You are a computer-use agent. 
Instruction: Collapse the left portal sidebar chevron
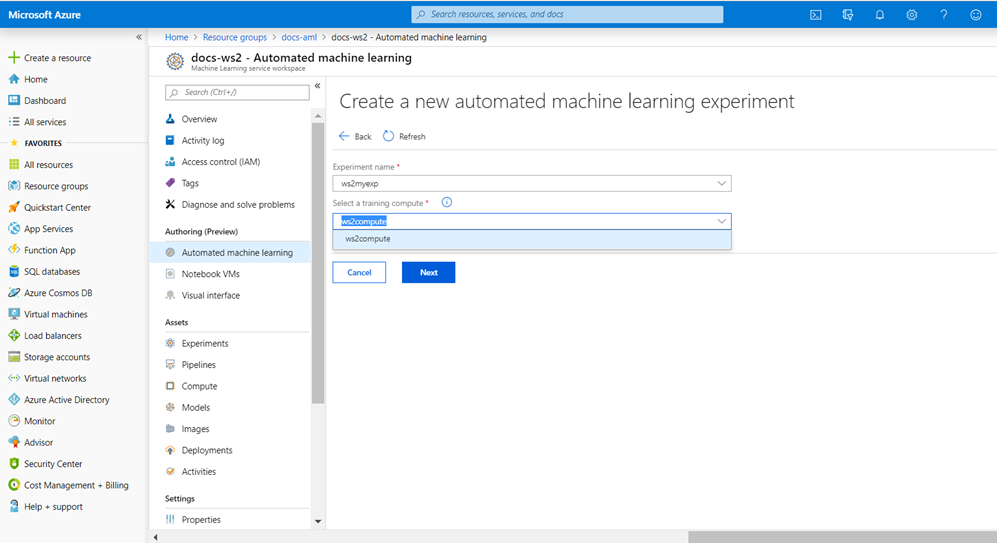tap(139, 37)
